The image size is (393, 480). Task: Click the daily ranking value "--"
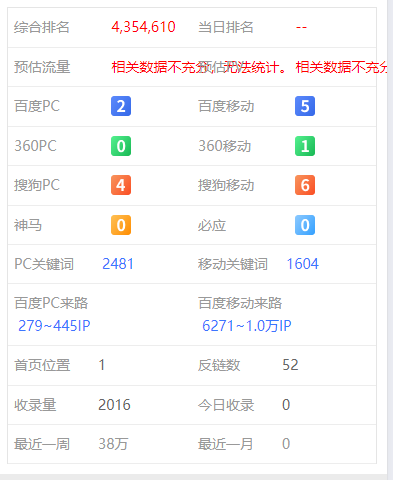[x=301, y=27]
